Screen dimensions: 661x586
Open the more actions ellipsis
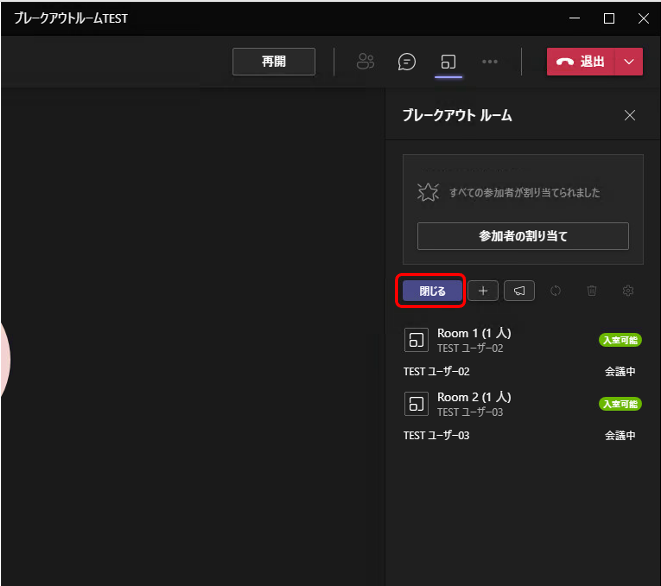click(x=489, y=62)
